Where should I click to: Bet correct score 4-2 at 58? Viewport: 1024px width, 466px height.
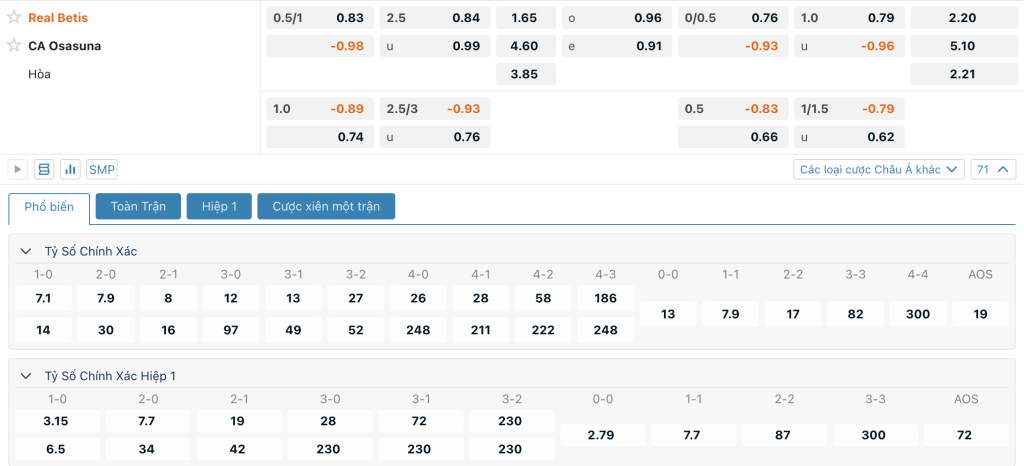543,298
